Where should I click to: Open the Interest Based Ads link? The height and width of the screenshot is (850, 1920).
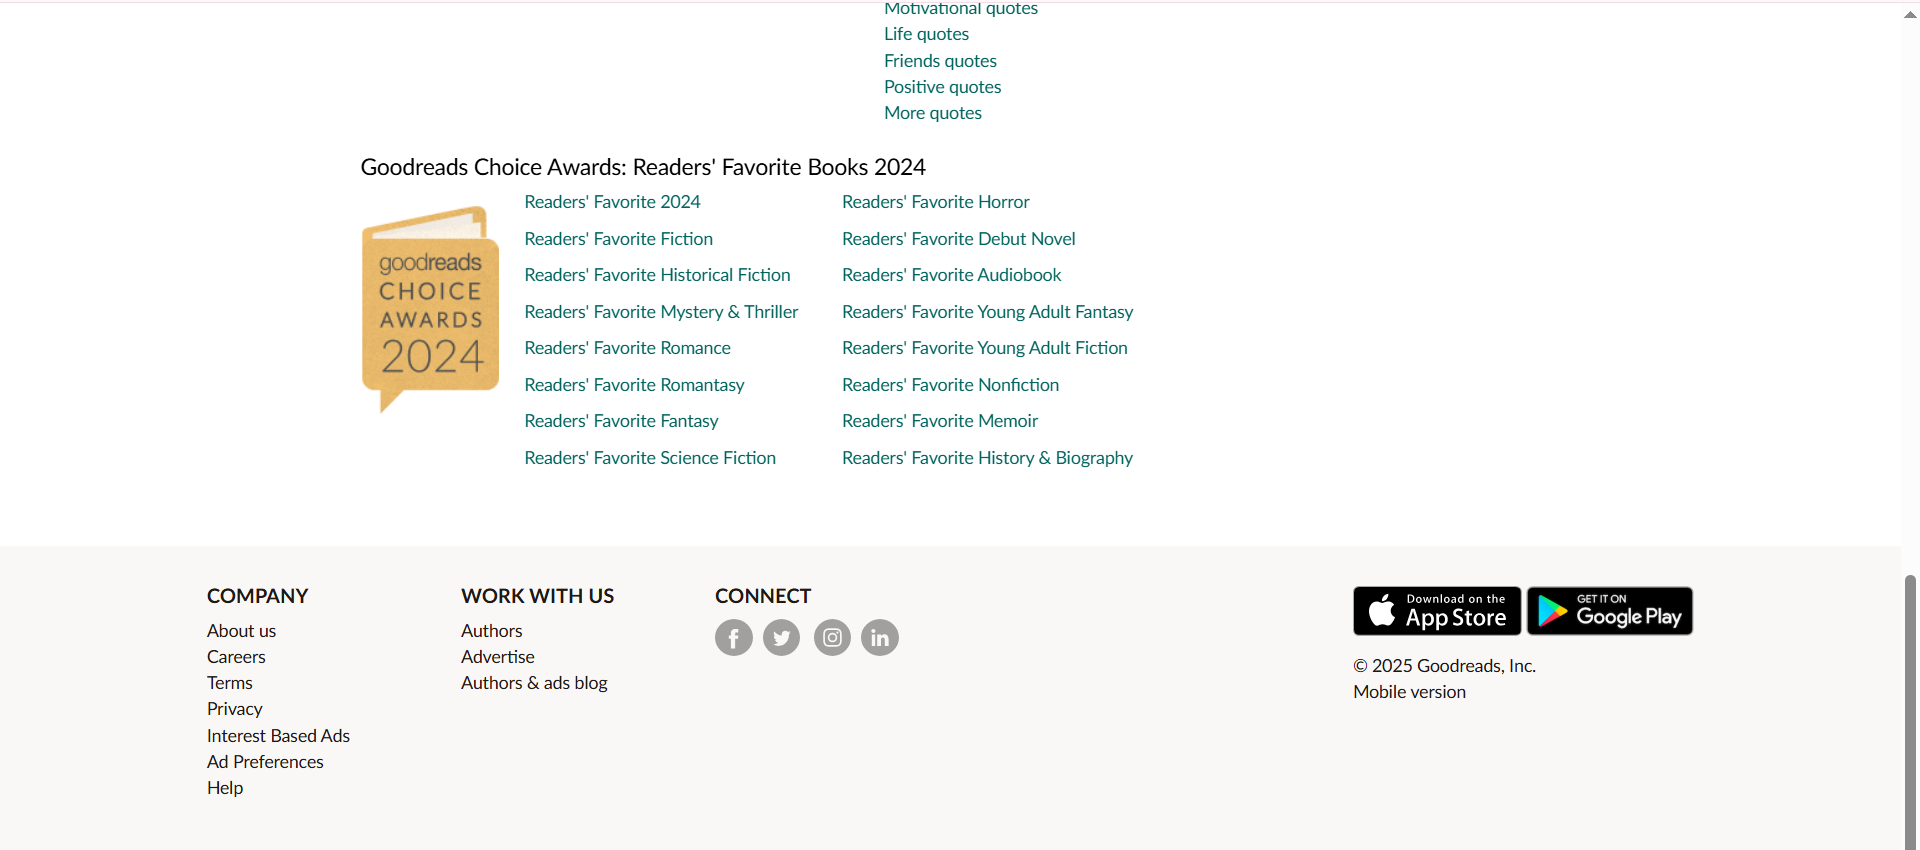(x=278, y=736)
